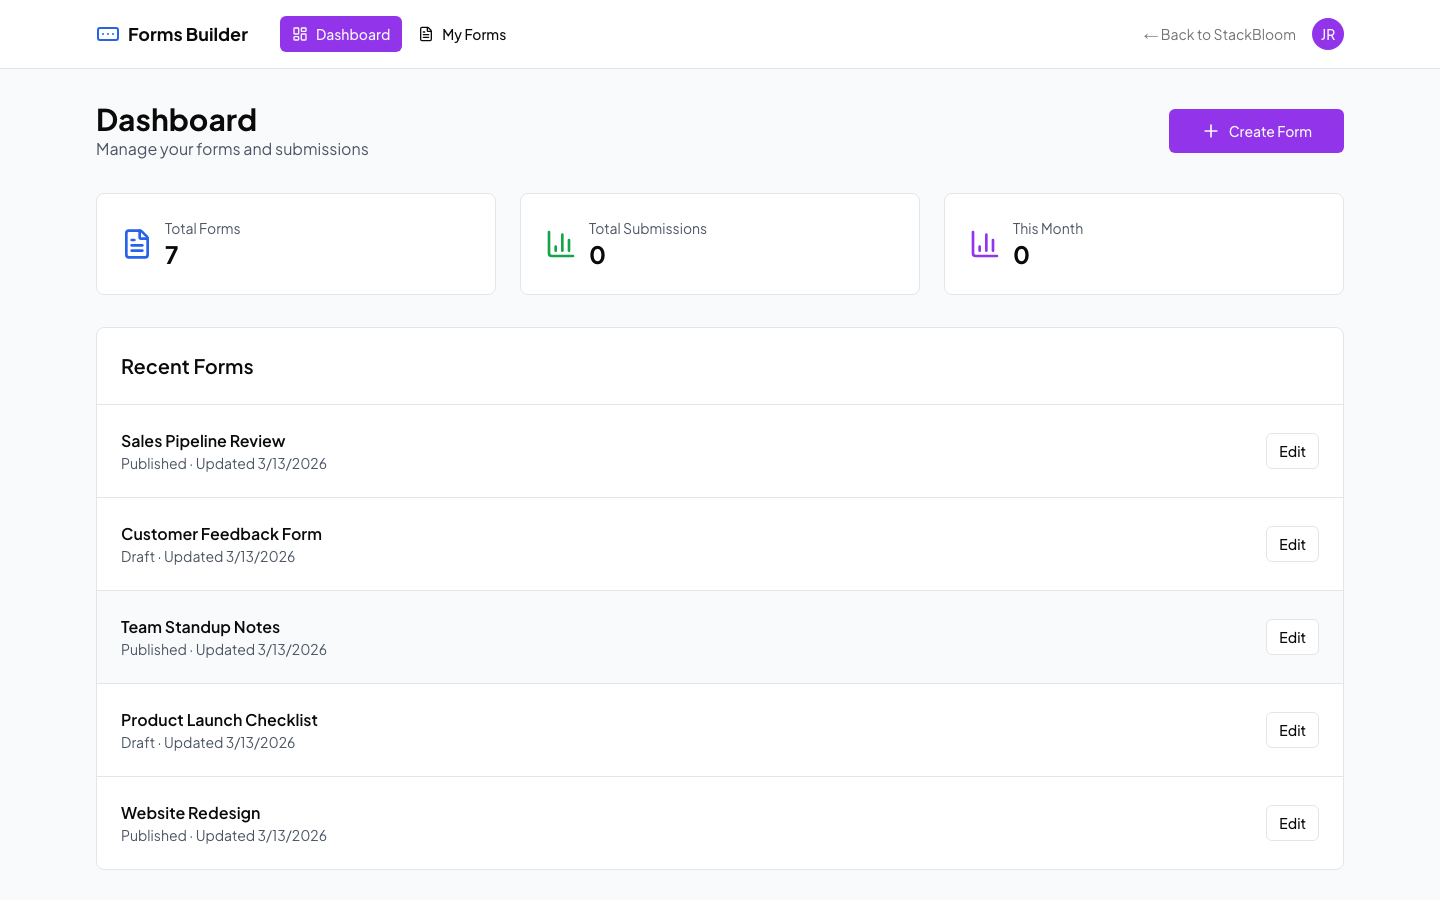Screen dimensions: 1440x900
Task: Click the Forms Builder logo icon
Action: click(107, 33)
